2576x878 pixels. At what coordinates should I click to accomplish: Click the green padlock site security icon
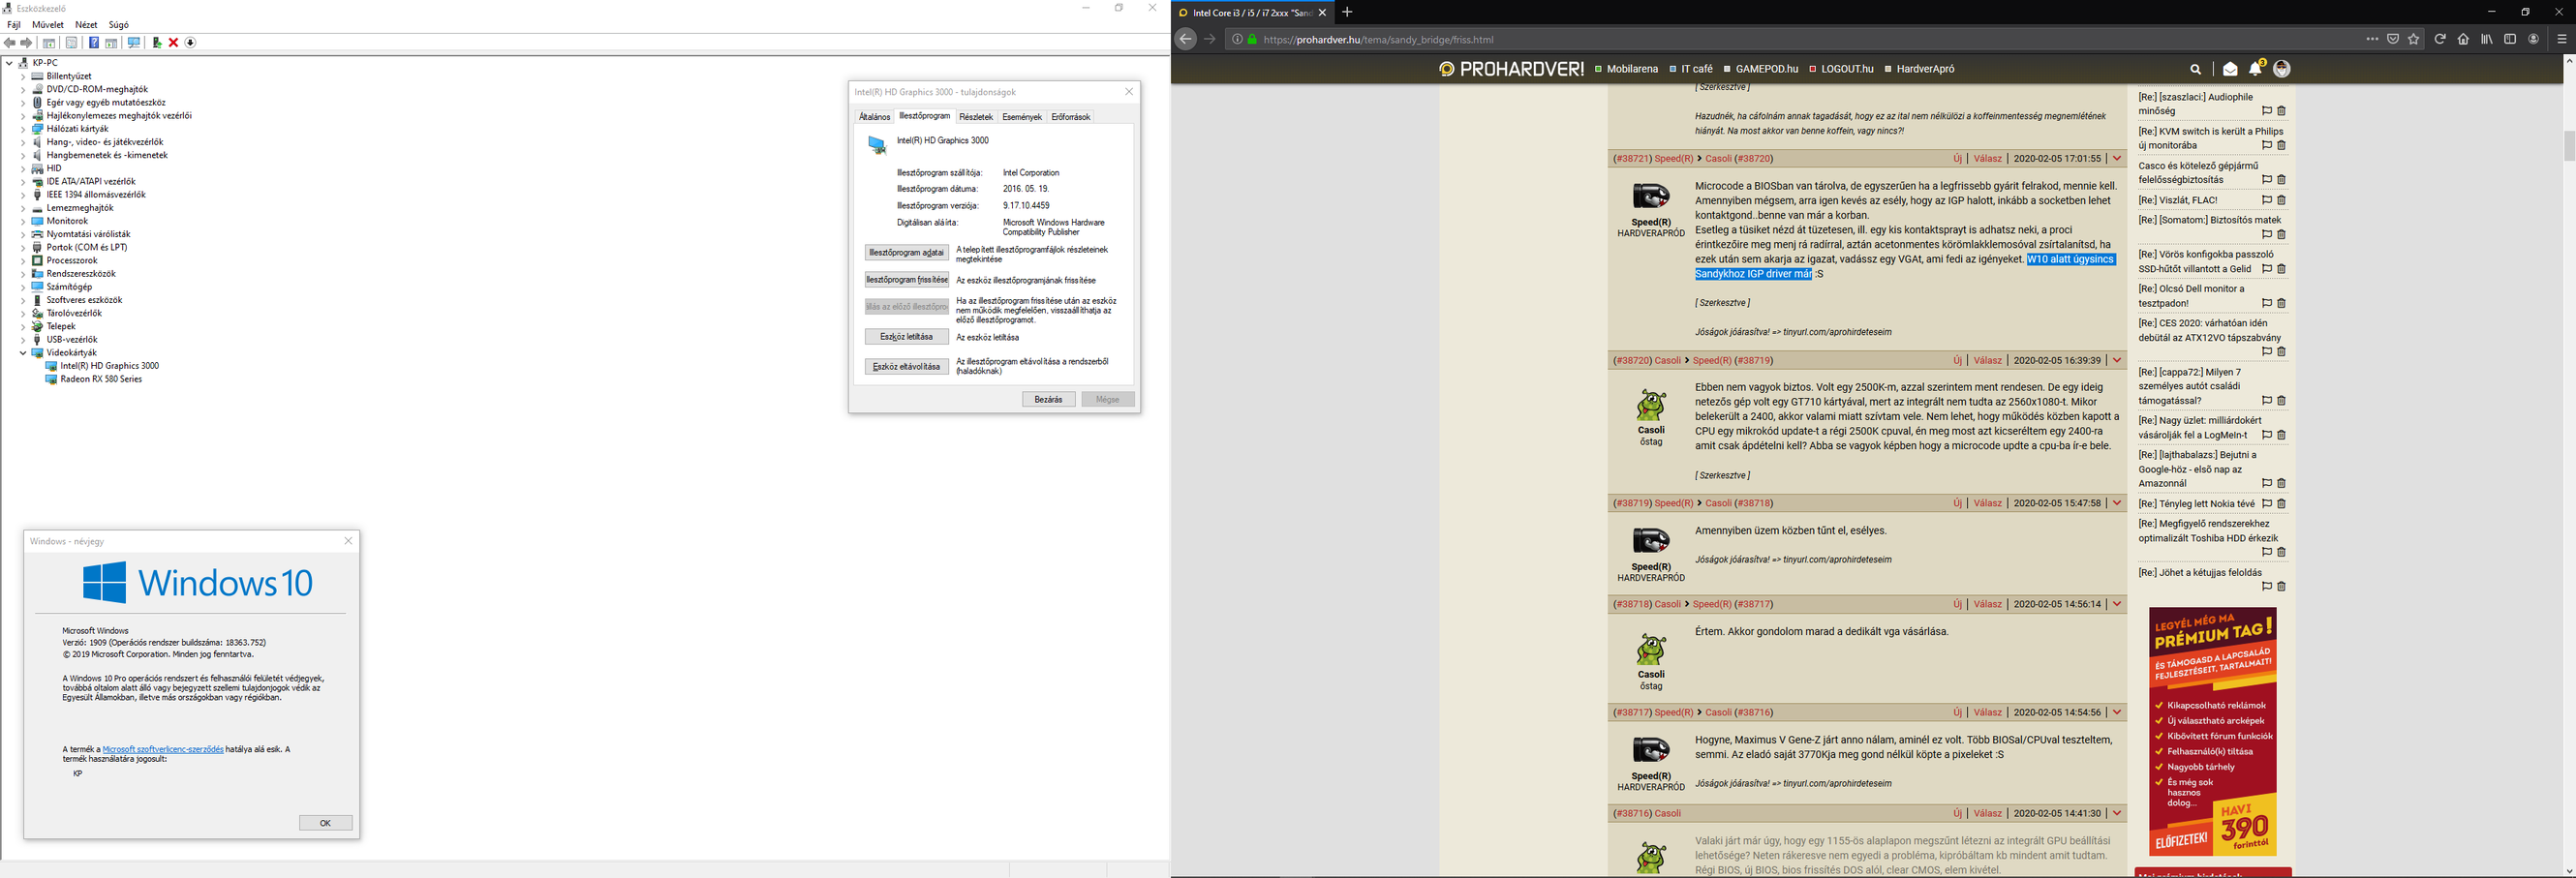point(1253,39)
